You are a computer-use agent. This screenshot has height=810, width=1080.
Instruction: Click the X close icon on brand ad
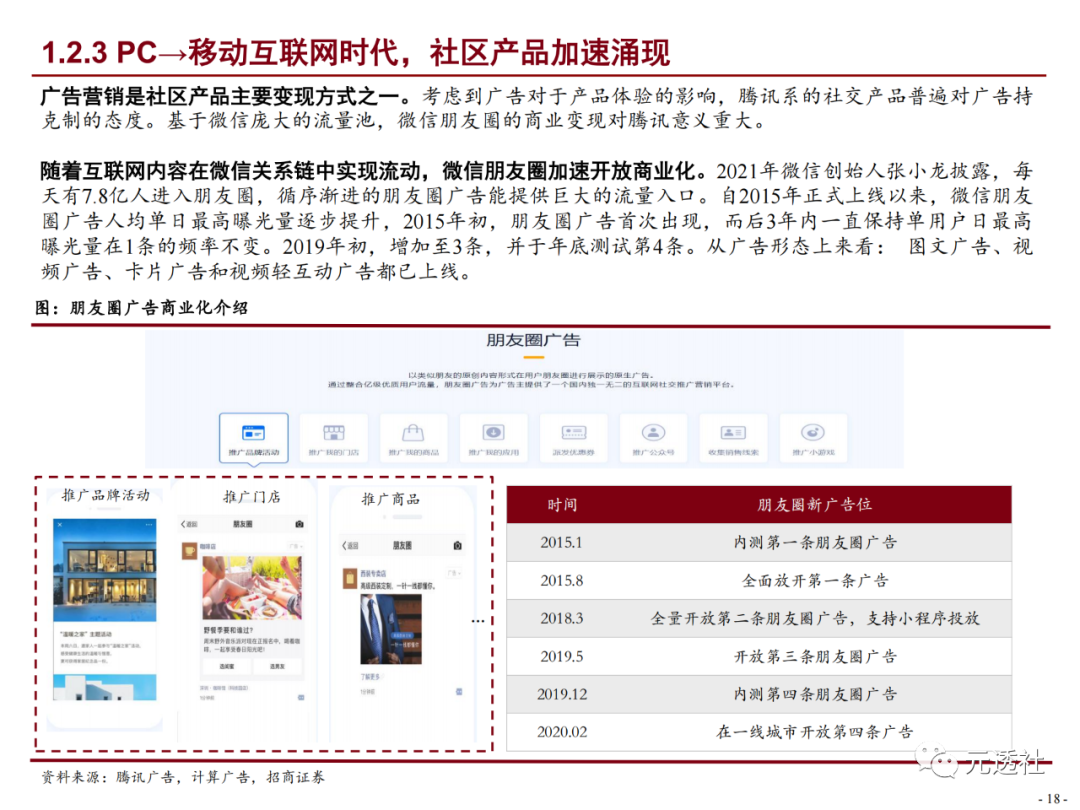[x=60, y=525]
